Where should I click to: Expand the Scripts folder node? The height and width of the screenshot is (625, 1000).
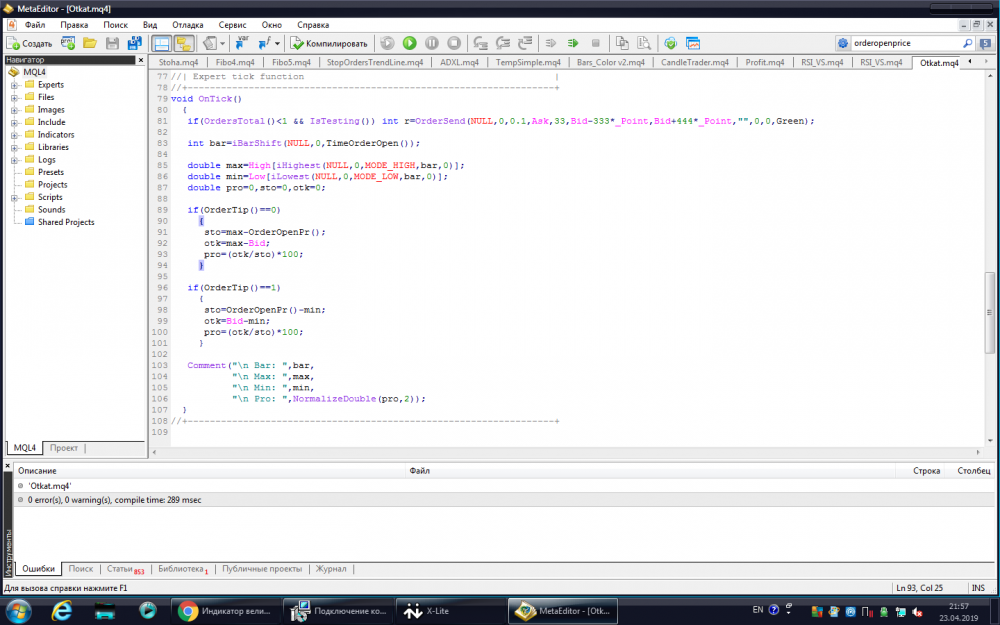pos(14,197)
